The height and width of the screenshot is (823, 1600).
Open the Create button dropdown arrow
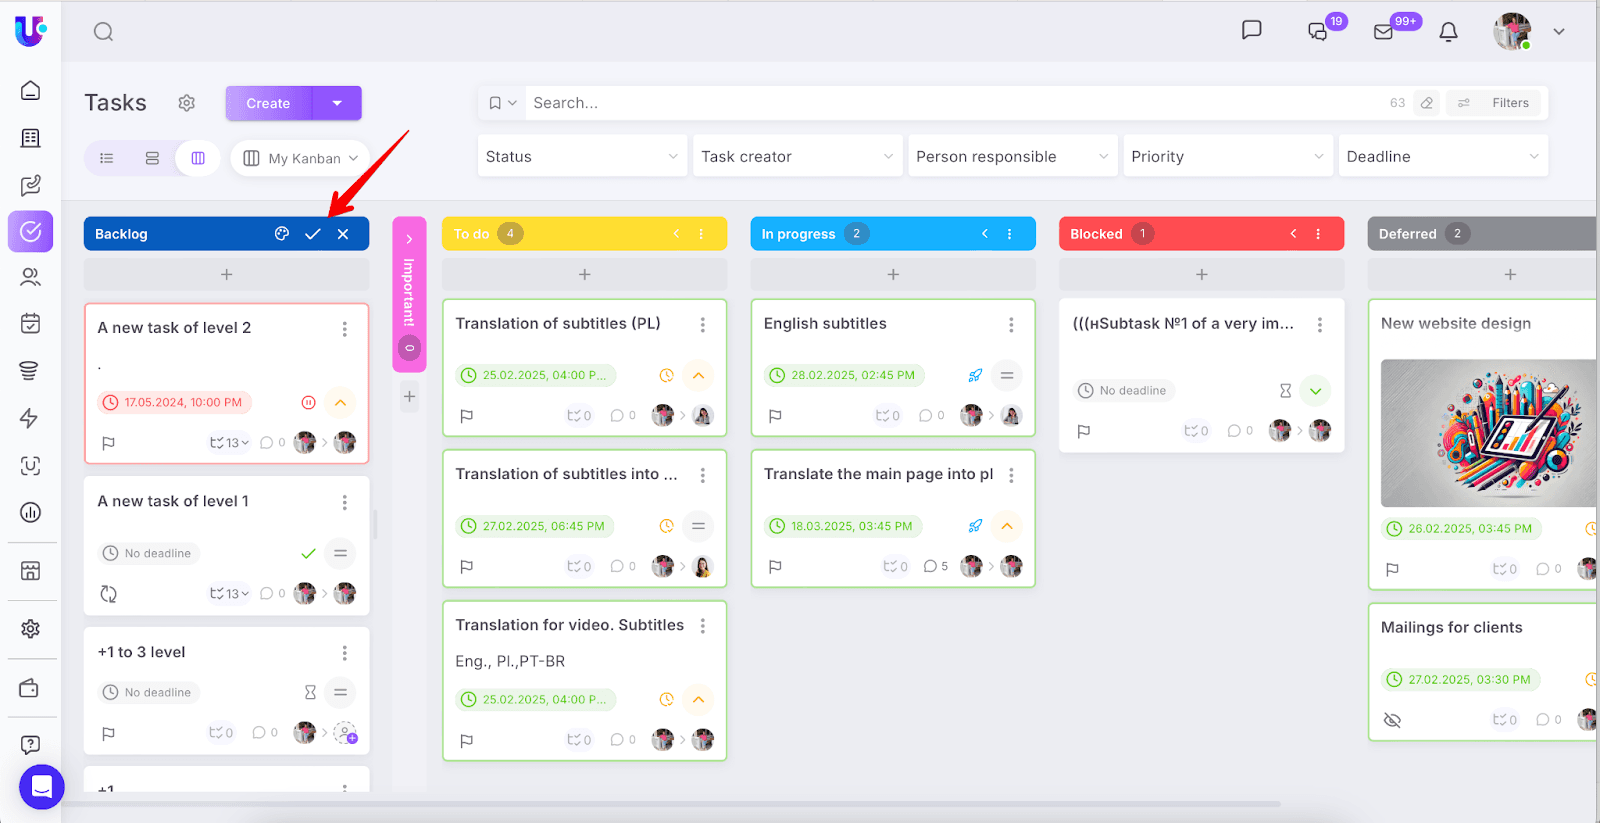[337, 103]
